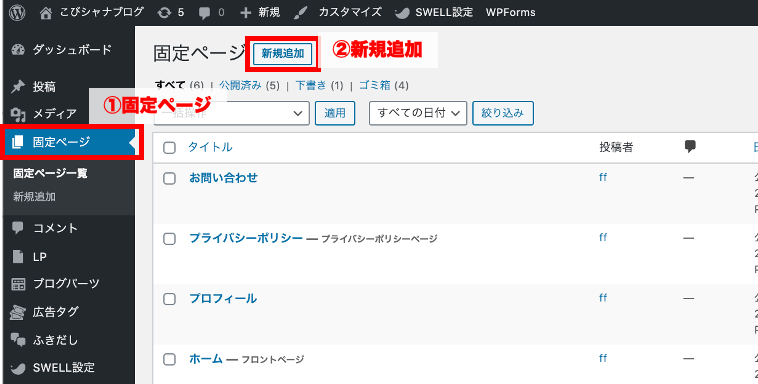Click the 広告タグ icon
758x384 pixels.
tap(18, 312)
